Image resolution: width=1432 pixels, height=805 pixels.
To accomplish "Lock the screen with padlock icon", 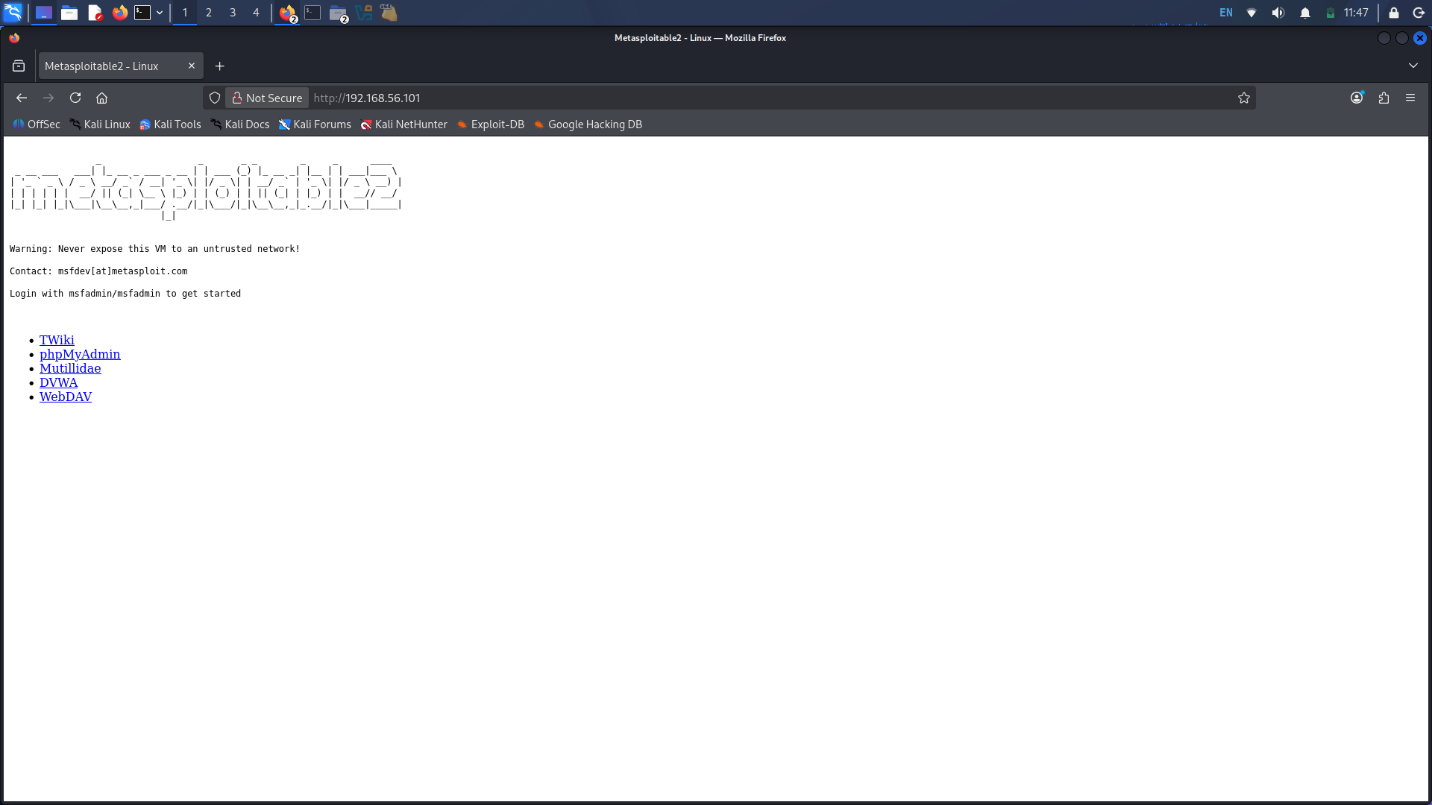I will pos(1394,13).
